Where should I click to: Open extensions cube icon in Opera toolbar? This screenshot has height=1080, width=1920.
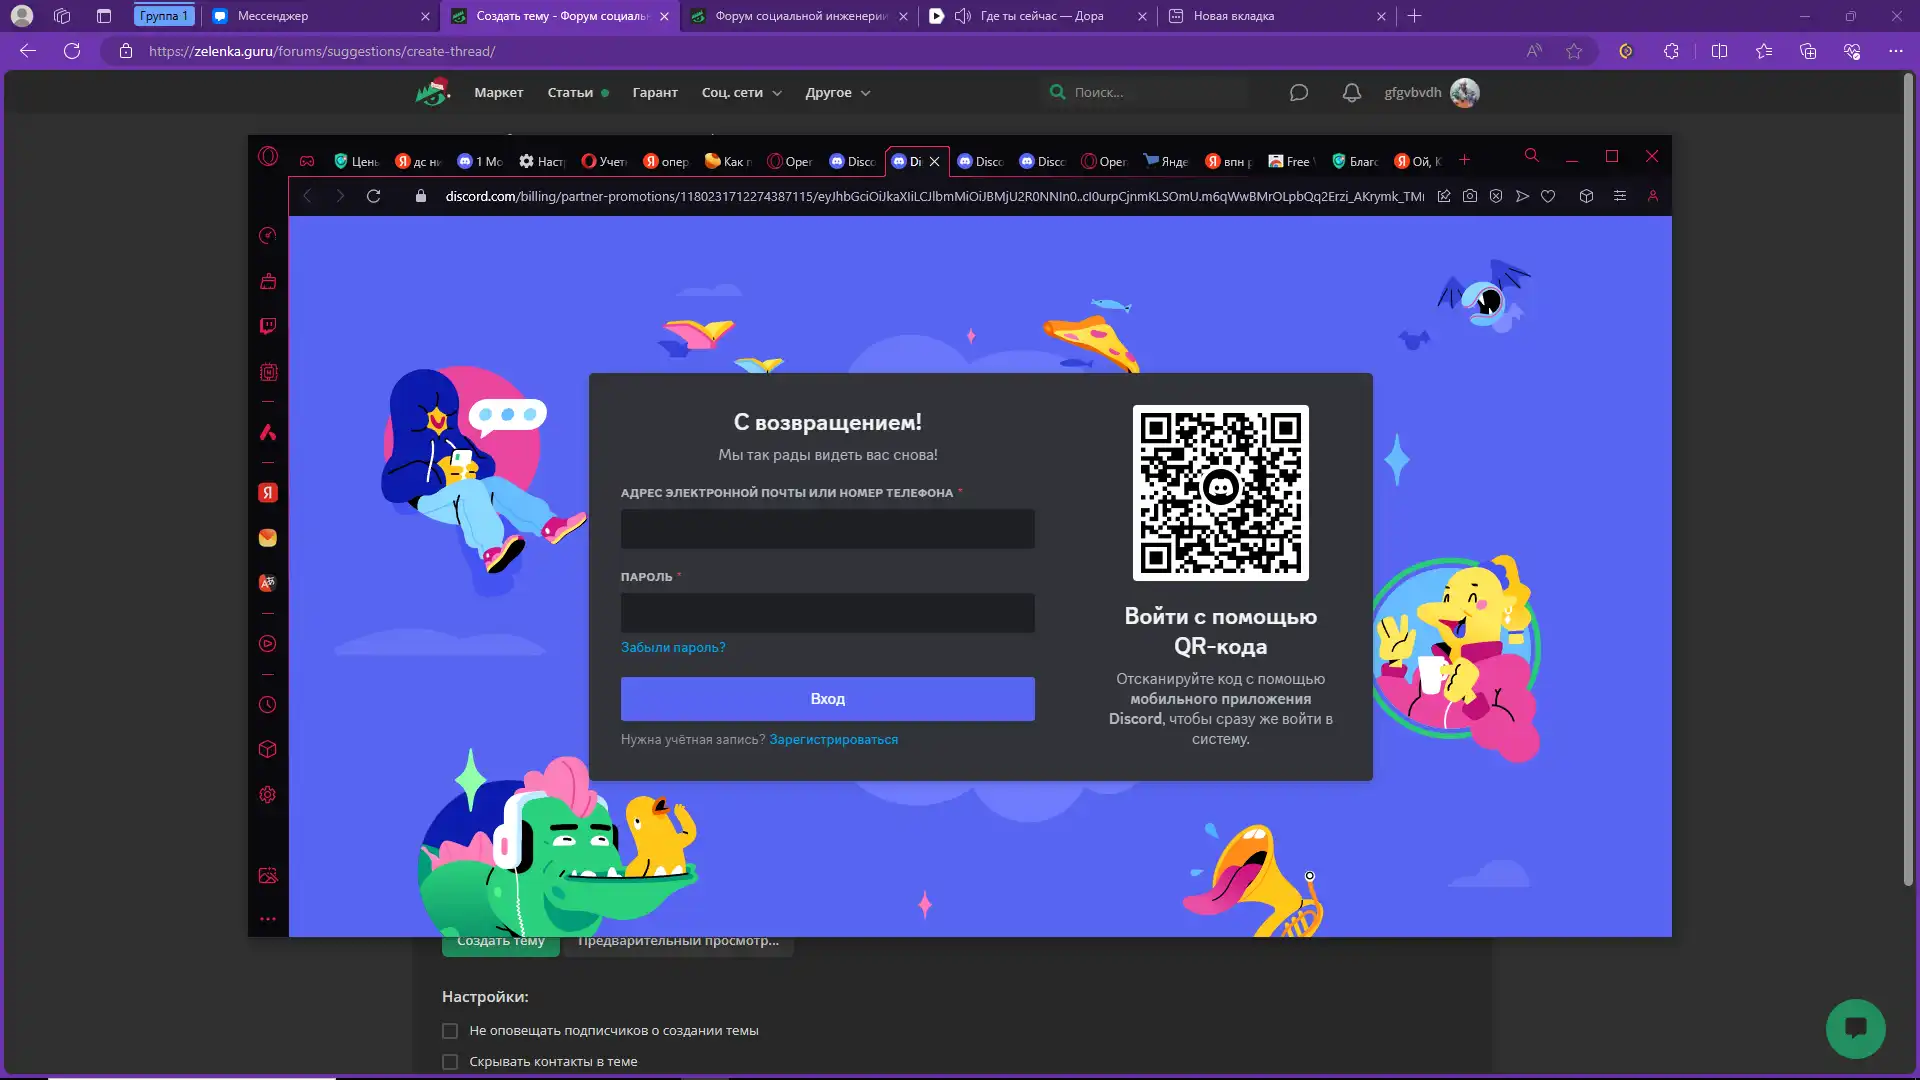1586,196
